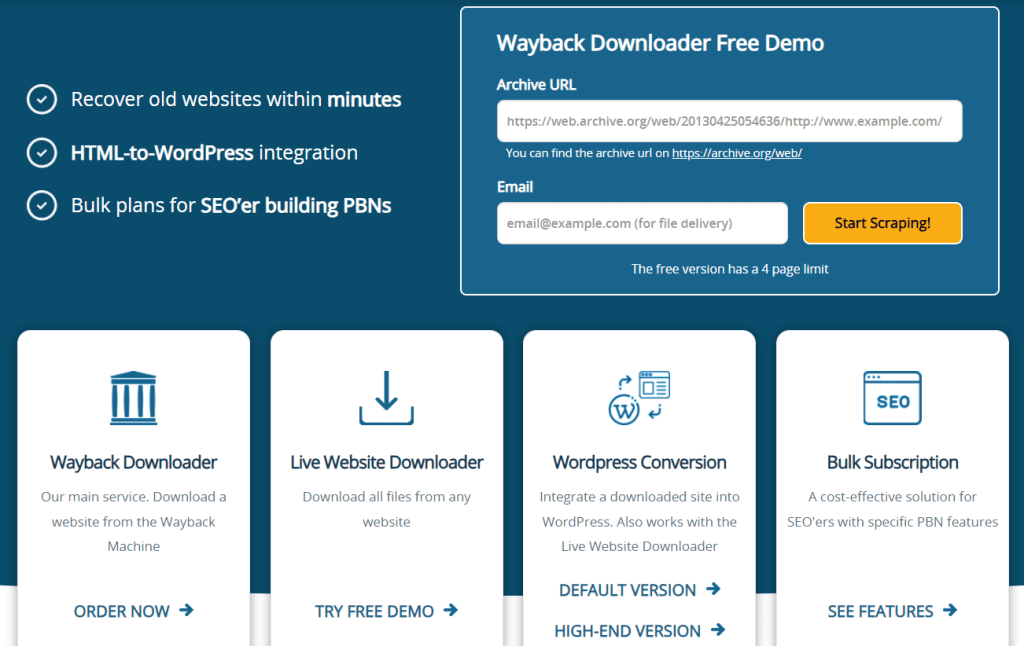Click the 'Archive URL' field label
This screenshot has width=1024, height=646.
[536, 85]
